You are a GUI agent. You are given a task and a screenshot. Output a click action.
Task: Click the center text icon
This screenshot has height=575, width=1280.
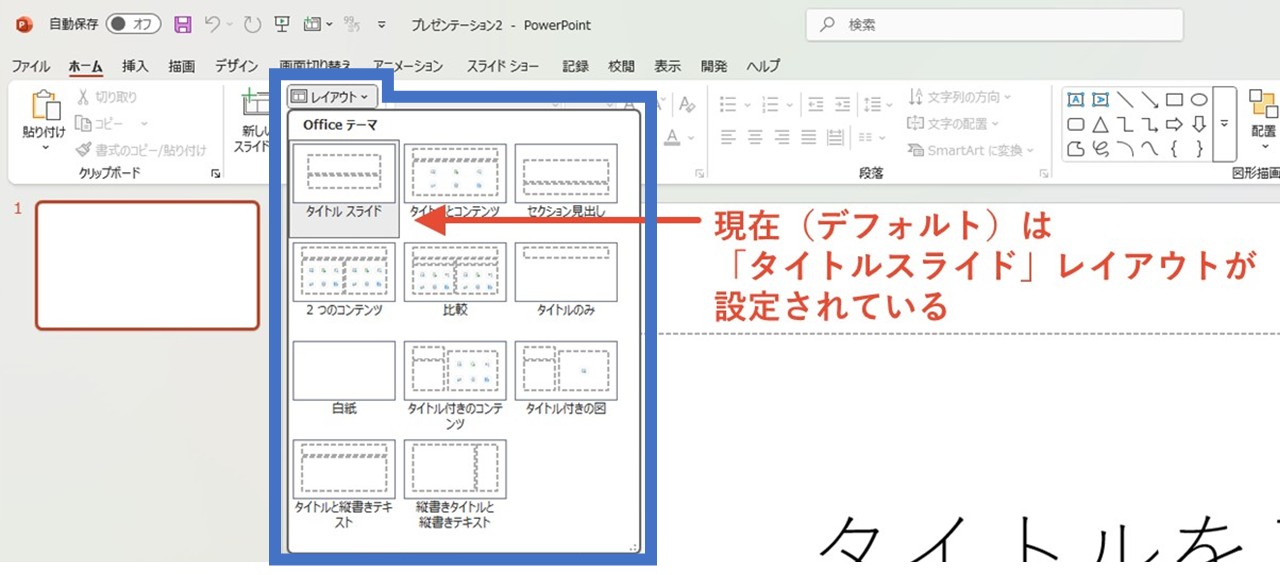point(756,136)
